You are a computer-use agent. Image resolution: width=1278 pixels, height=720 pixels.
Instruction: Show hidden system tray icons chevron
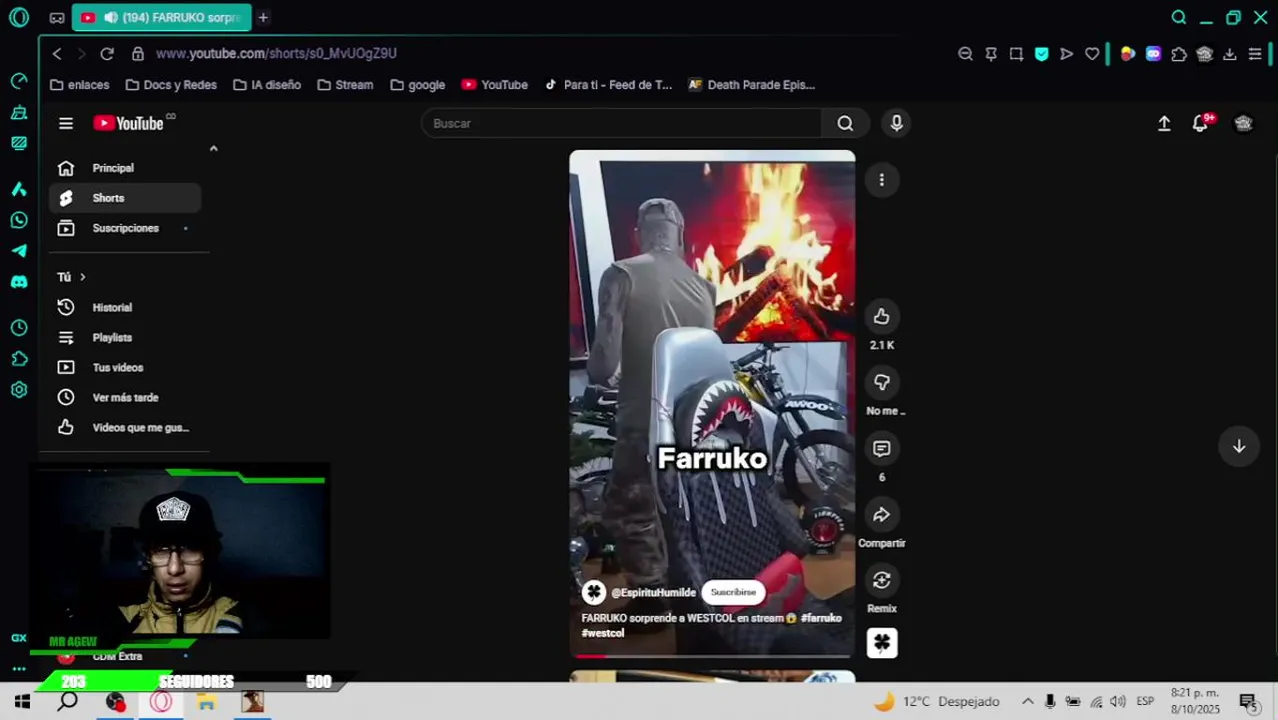[x=1027, y=701]
